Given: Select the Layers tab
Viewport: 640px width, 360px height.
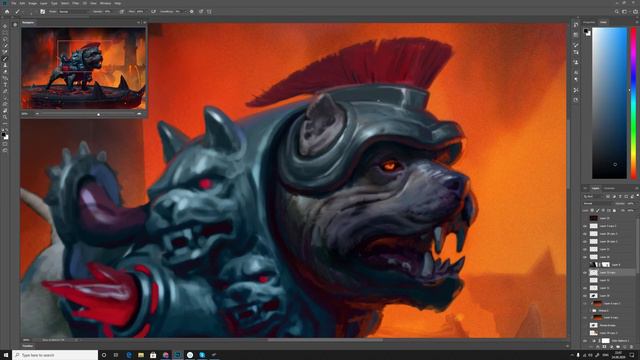Looking at the screenshot, I should pyautogui.click(x=595, y=188).
